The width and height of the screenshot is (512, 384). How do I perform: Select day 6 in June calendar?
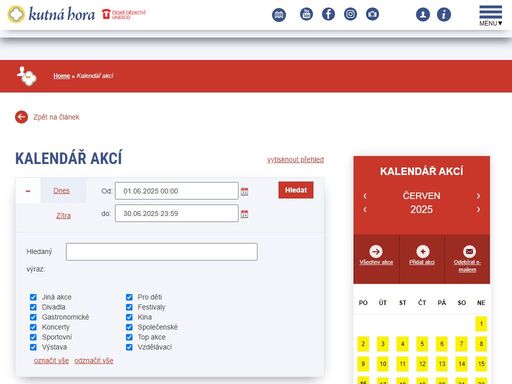coord(442,344)
